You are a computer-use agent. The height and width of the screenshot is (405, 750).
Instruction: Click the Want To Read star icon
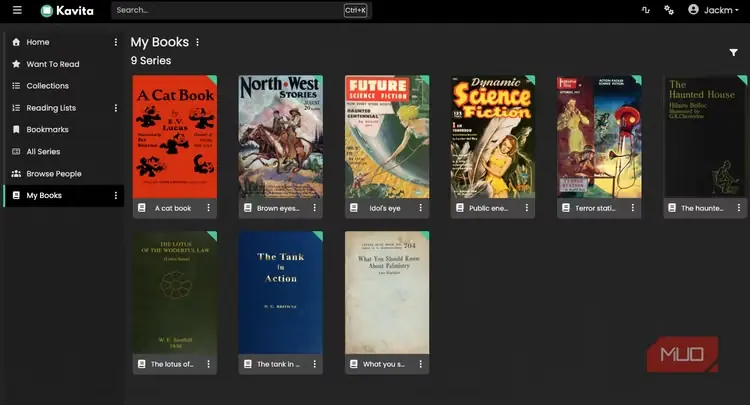tap(16, 64)
